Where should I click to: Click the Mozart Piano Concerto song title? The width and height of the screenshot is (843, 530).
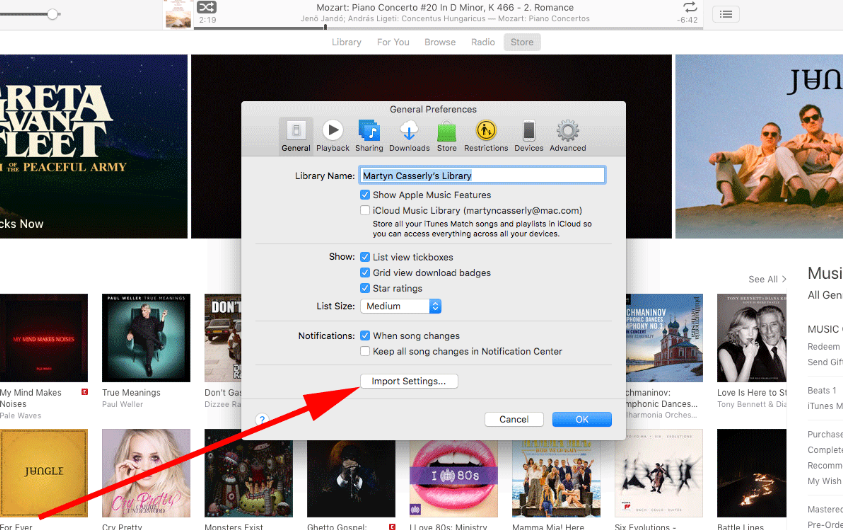pos(445,8)
